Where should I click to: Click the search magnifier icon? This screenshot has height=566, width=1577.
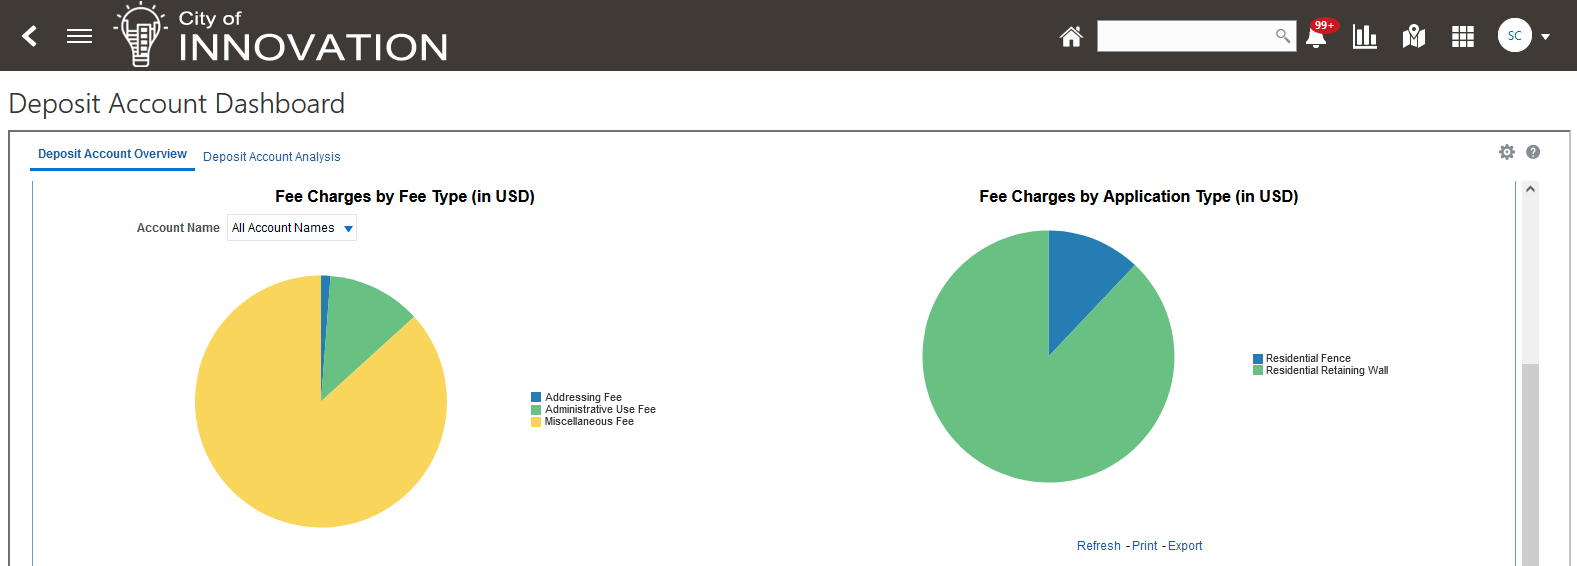tap(1282, 36)
